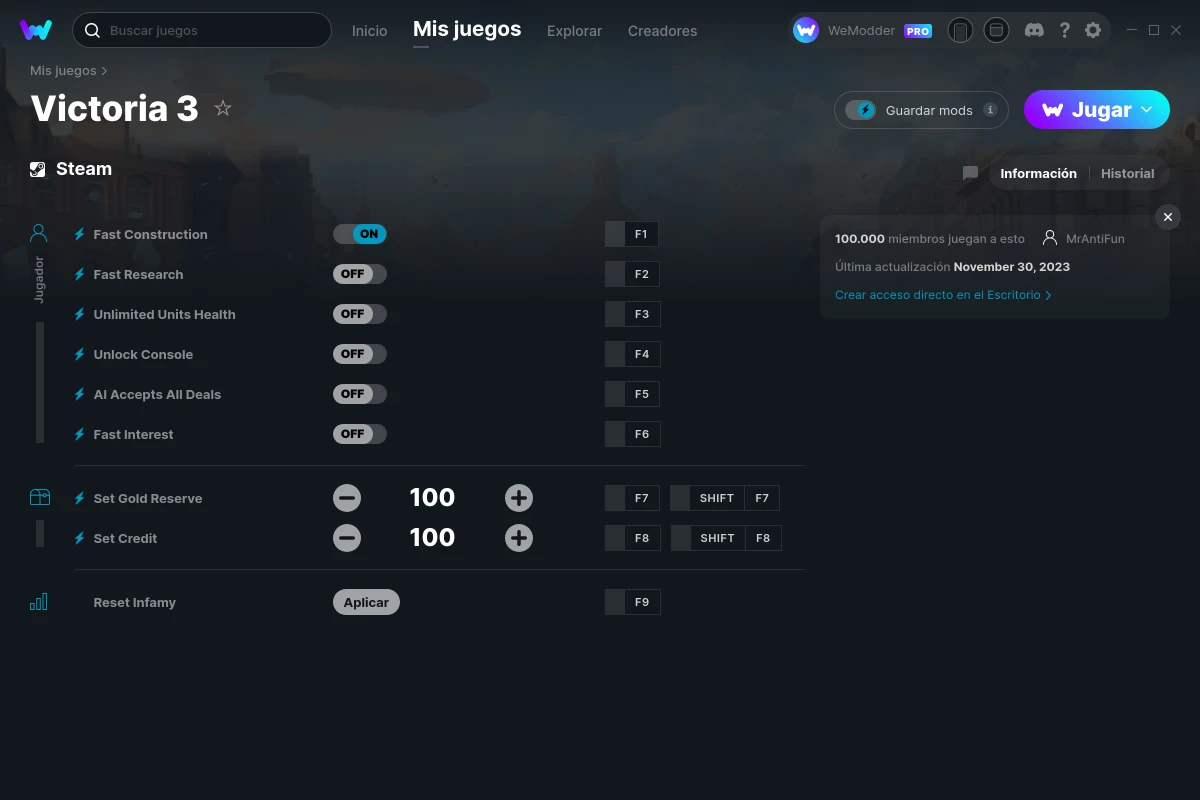Click the MrAntiFun creator name
This screenshot has height=800, width=1200.
point(1095,239)
